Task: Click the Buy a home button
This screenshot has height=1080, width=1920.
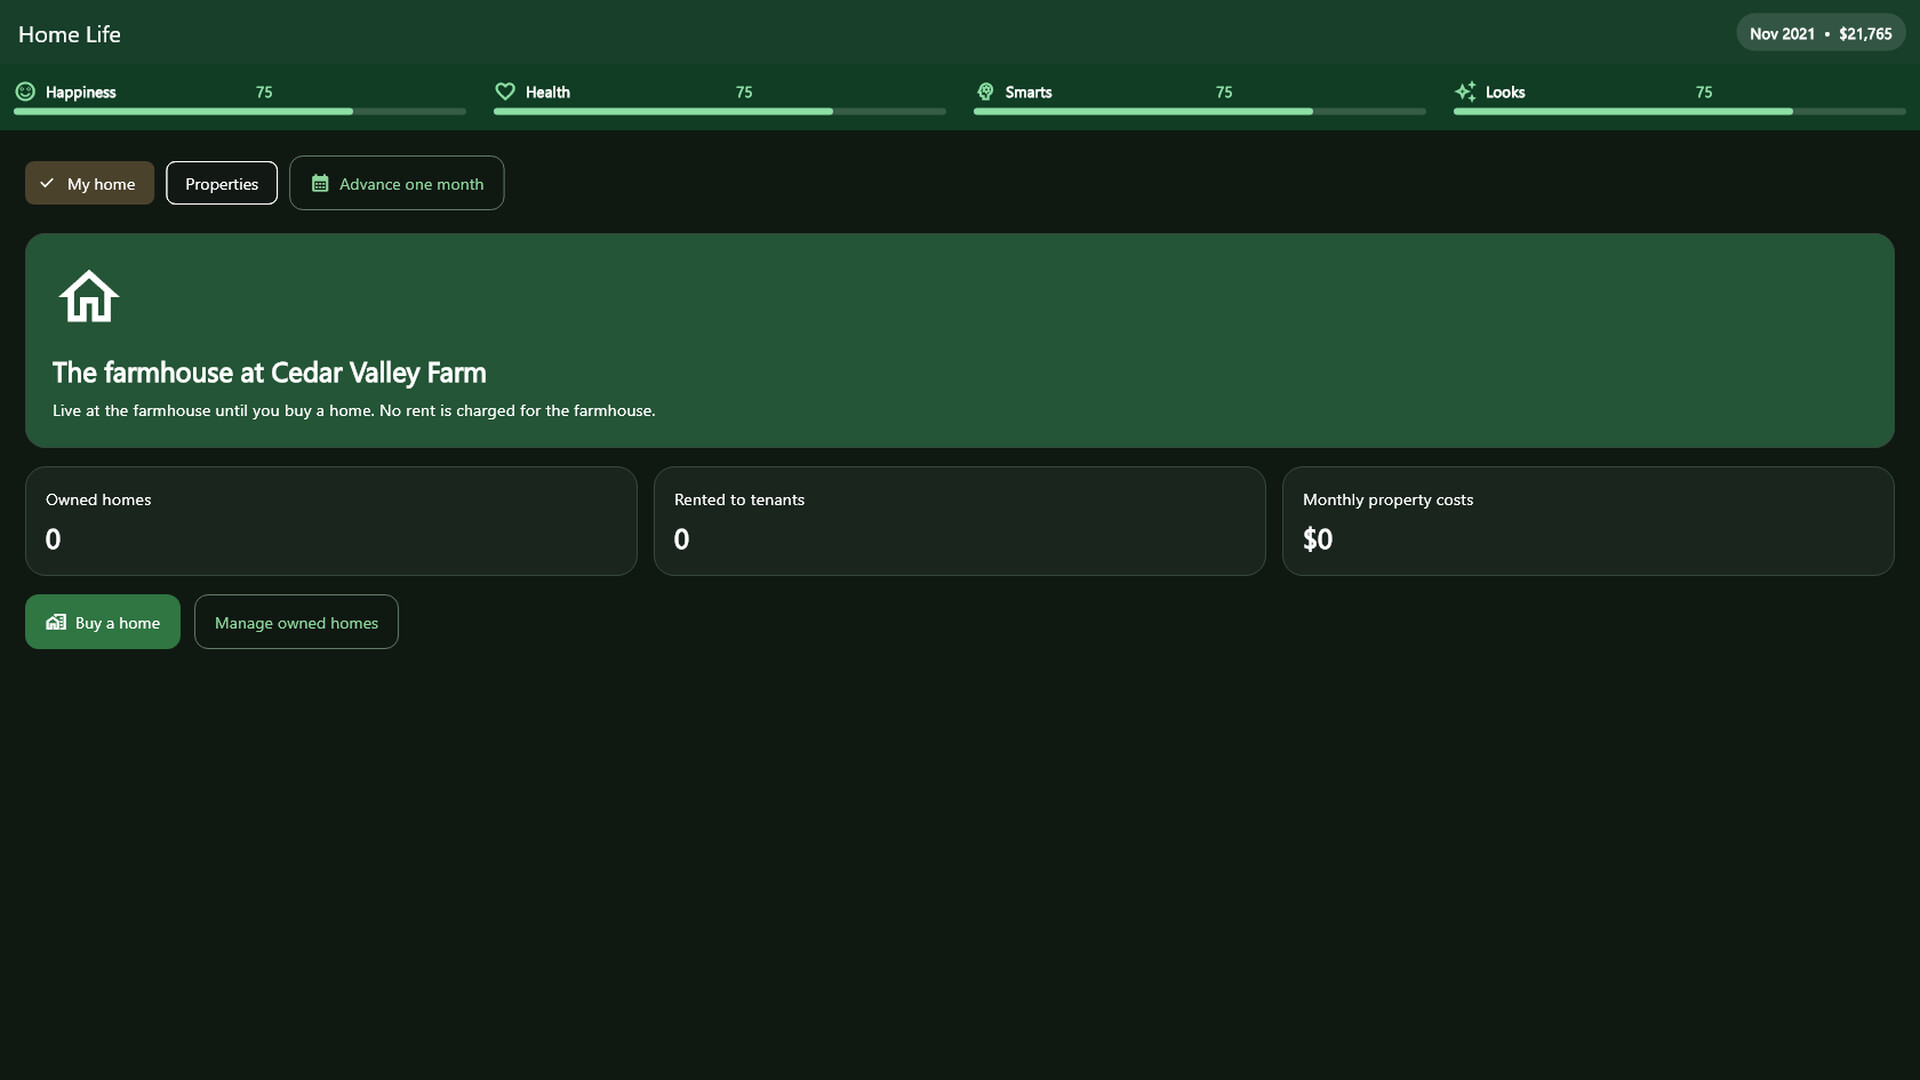Action: [x=103, y=622]
